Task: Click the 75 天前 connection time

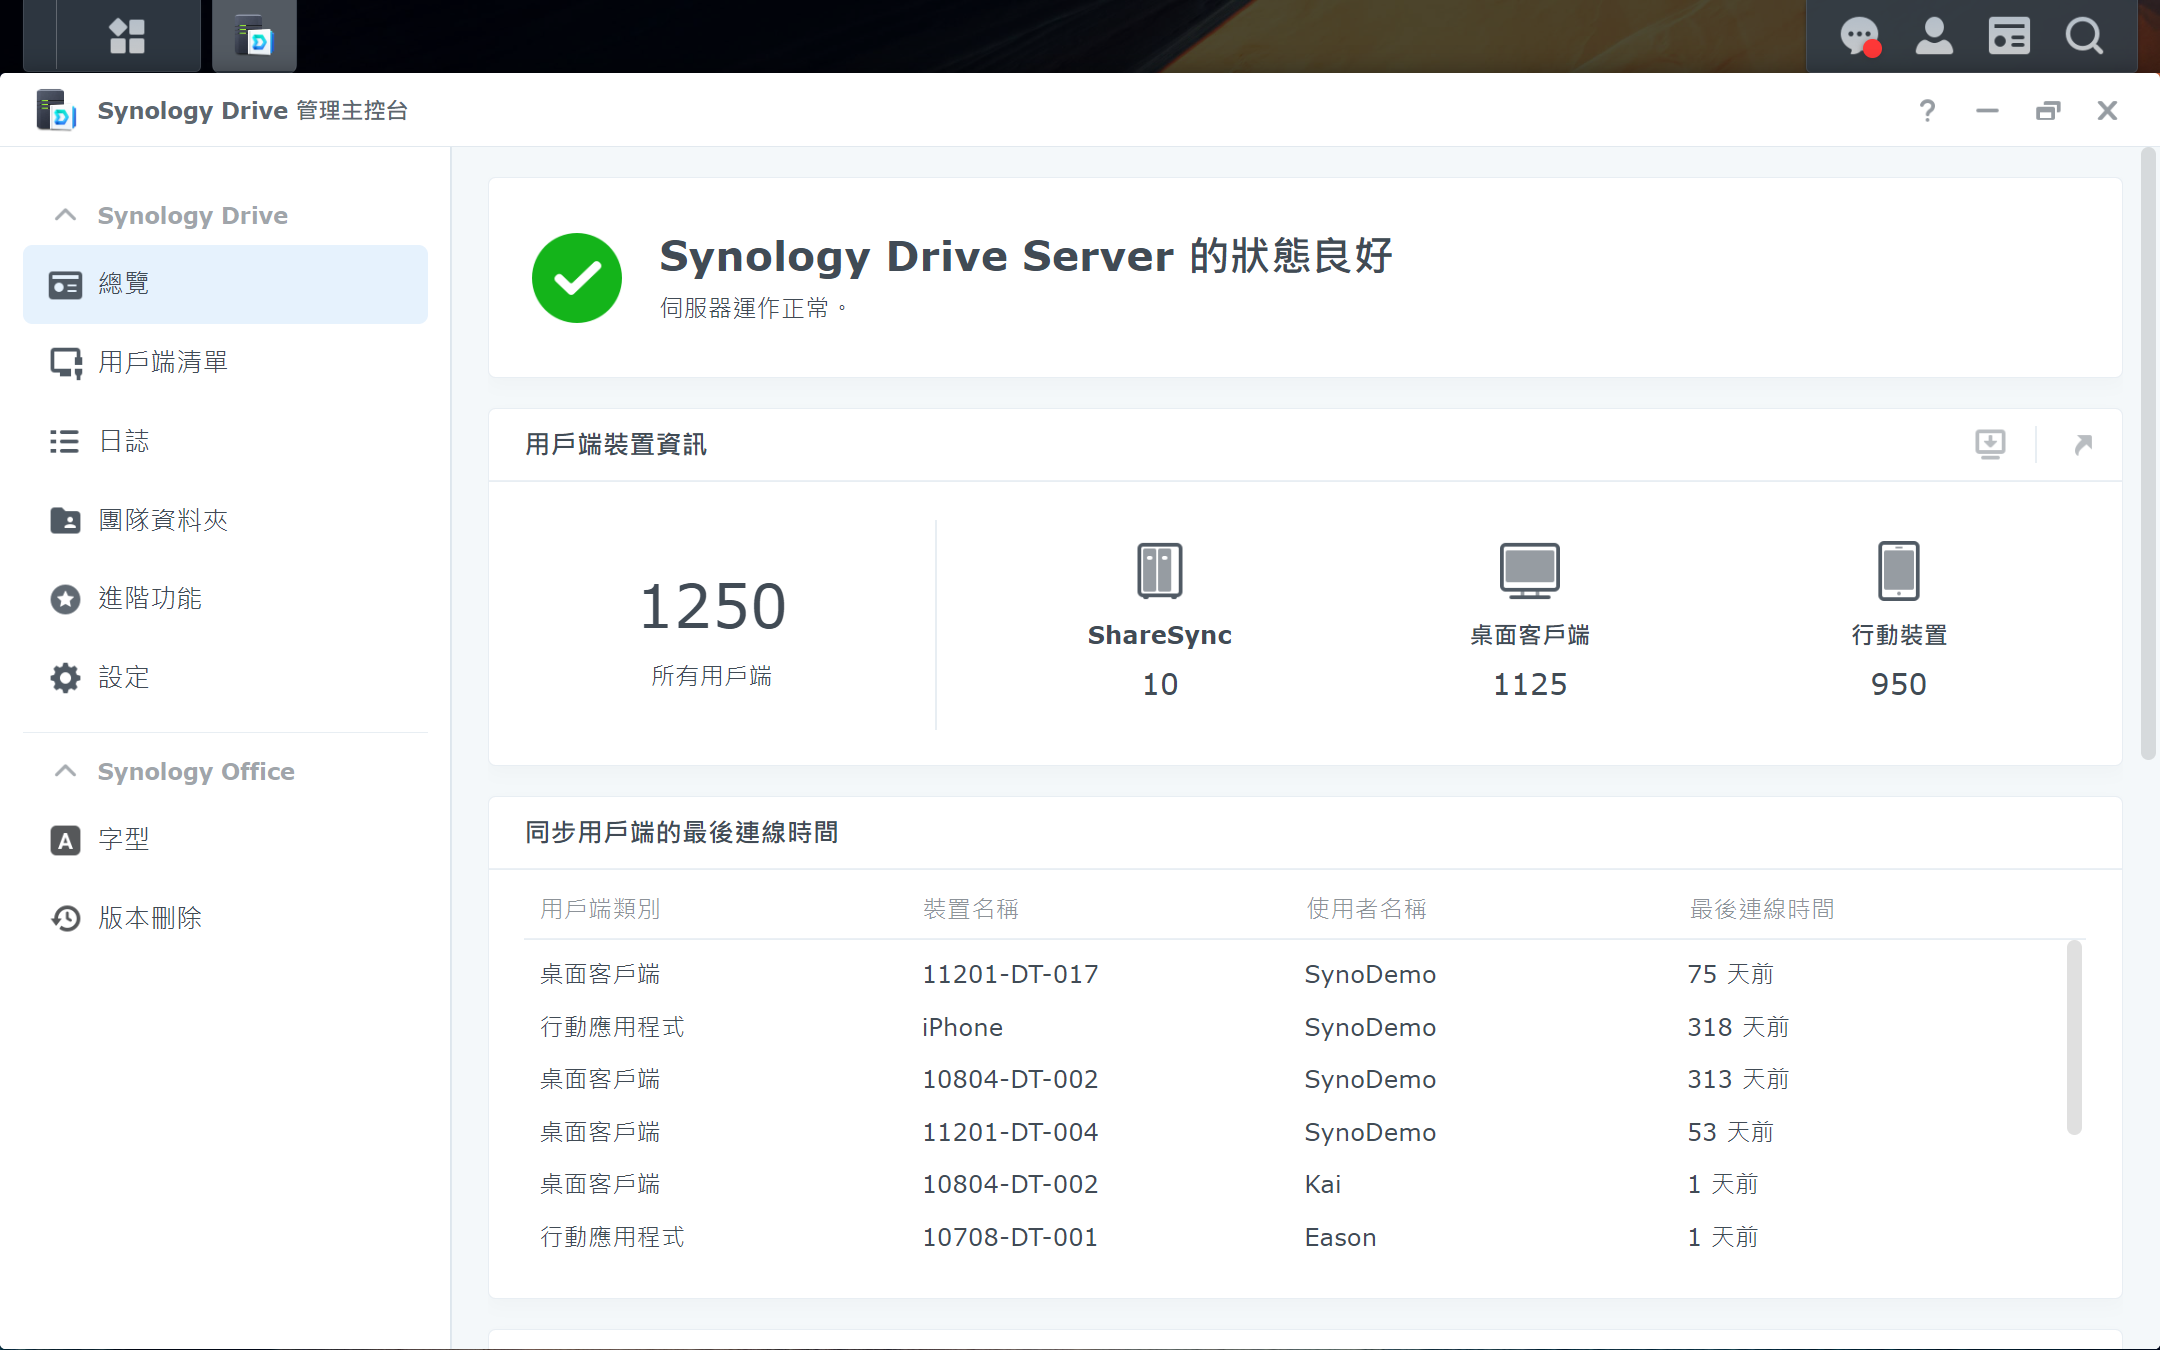Action: 1730,974
